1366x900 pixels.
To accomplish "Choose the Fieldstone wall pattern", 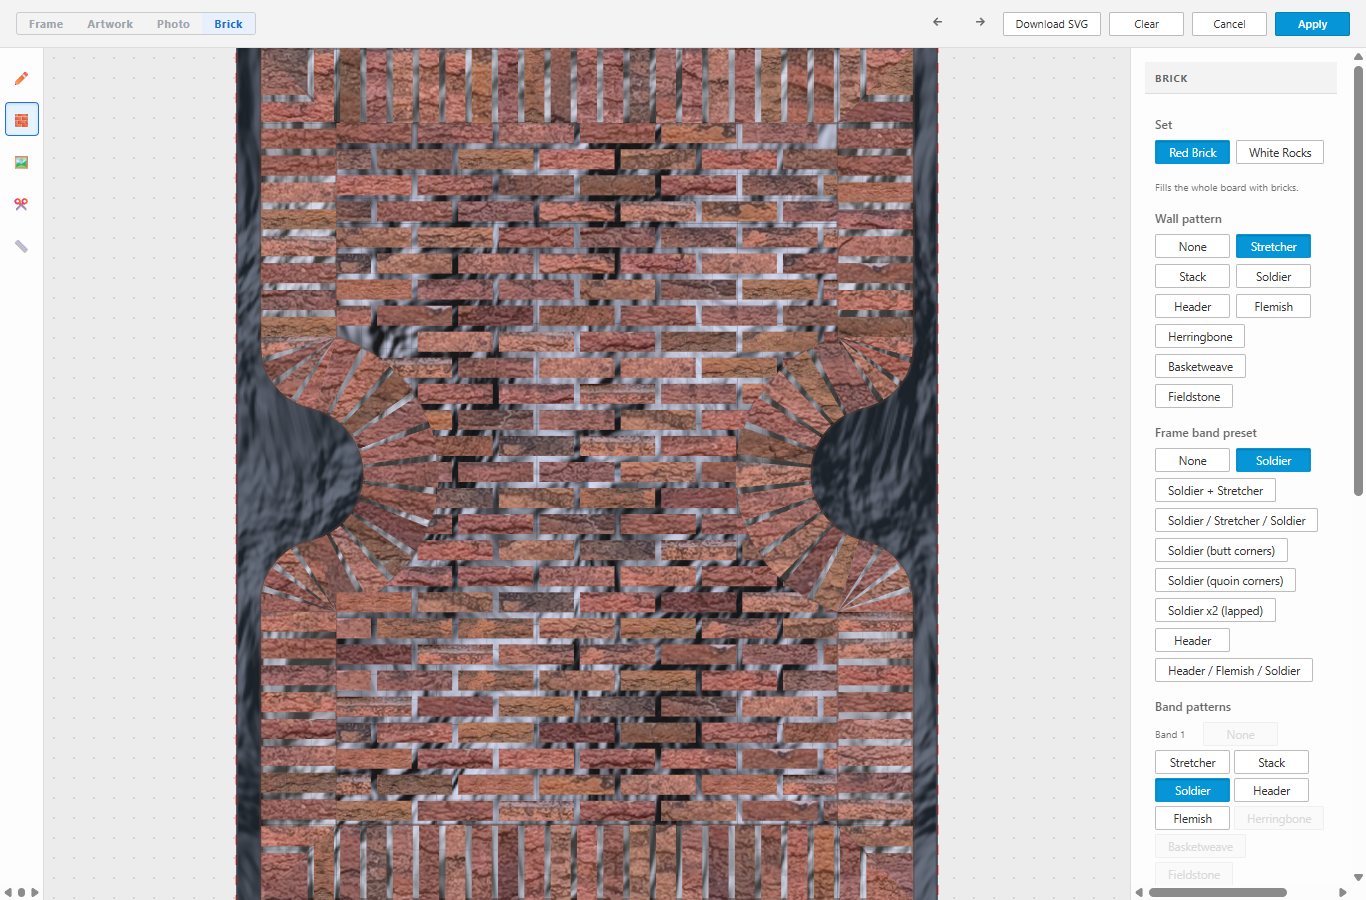I will point(1194,396).
